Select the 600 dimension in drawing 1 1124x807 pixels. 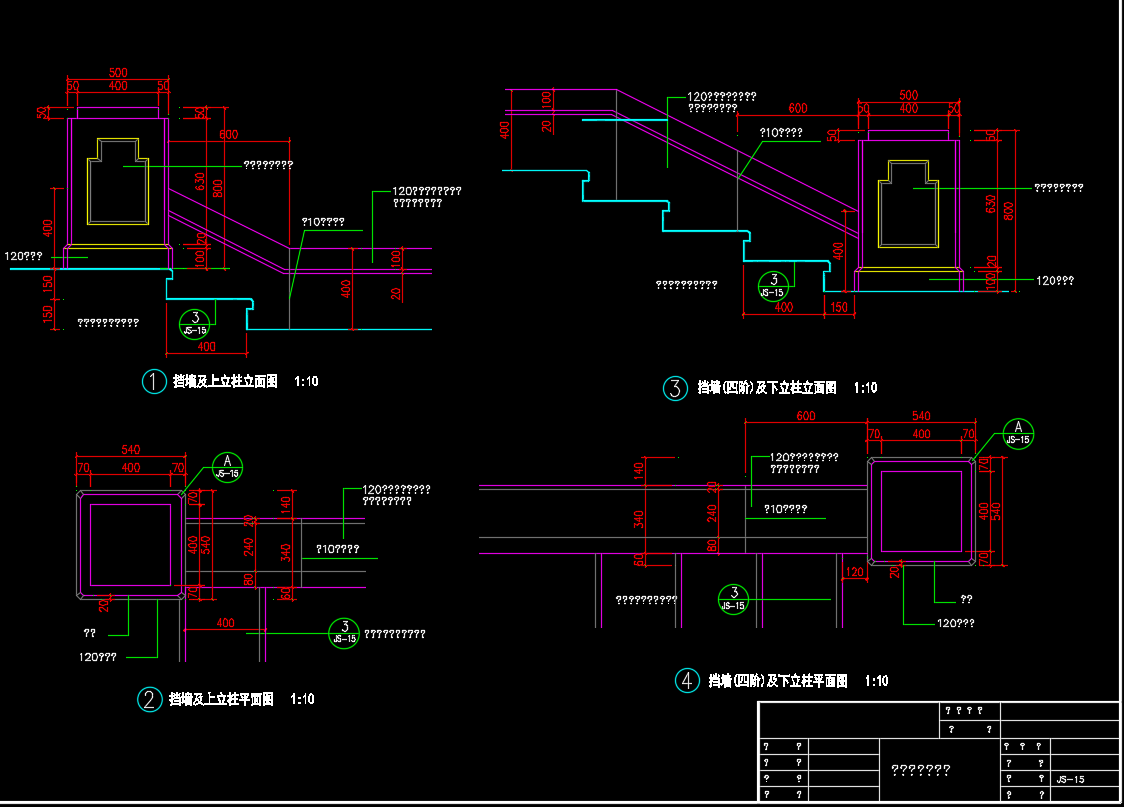(x=229, y=135)
